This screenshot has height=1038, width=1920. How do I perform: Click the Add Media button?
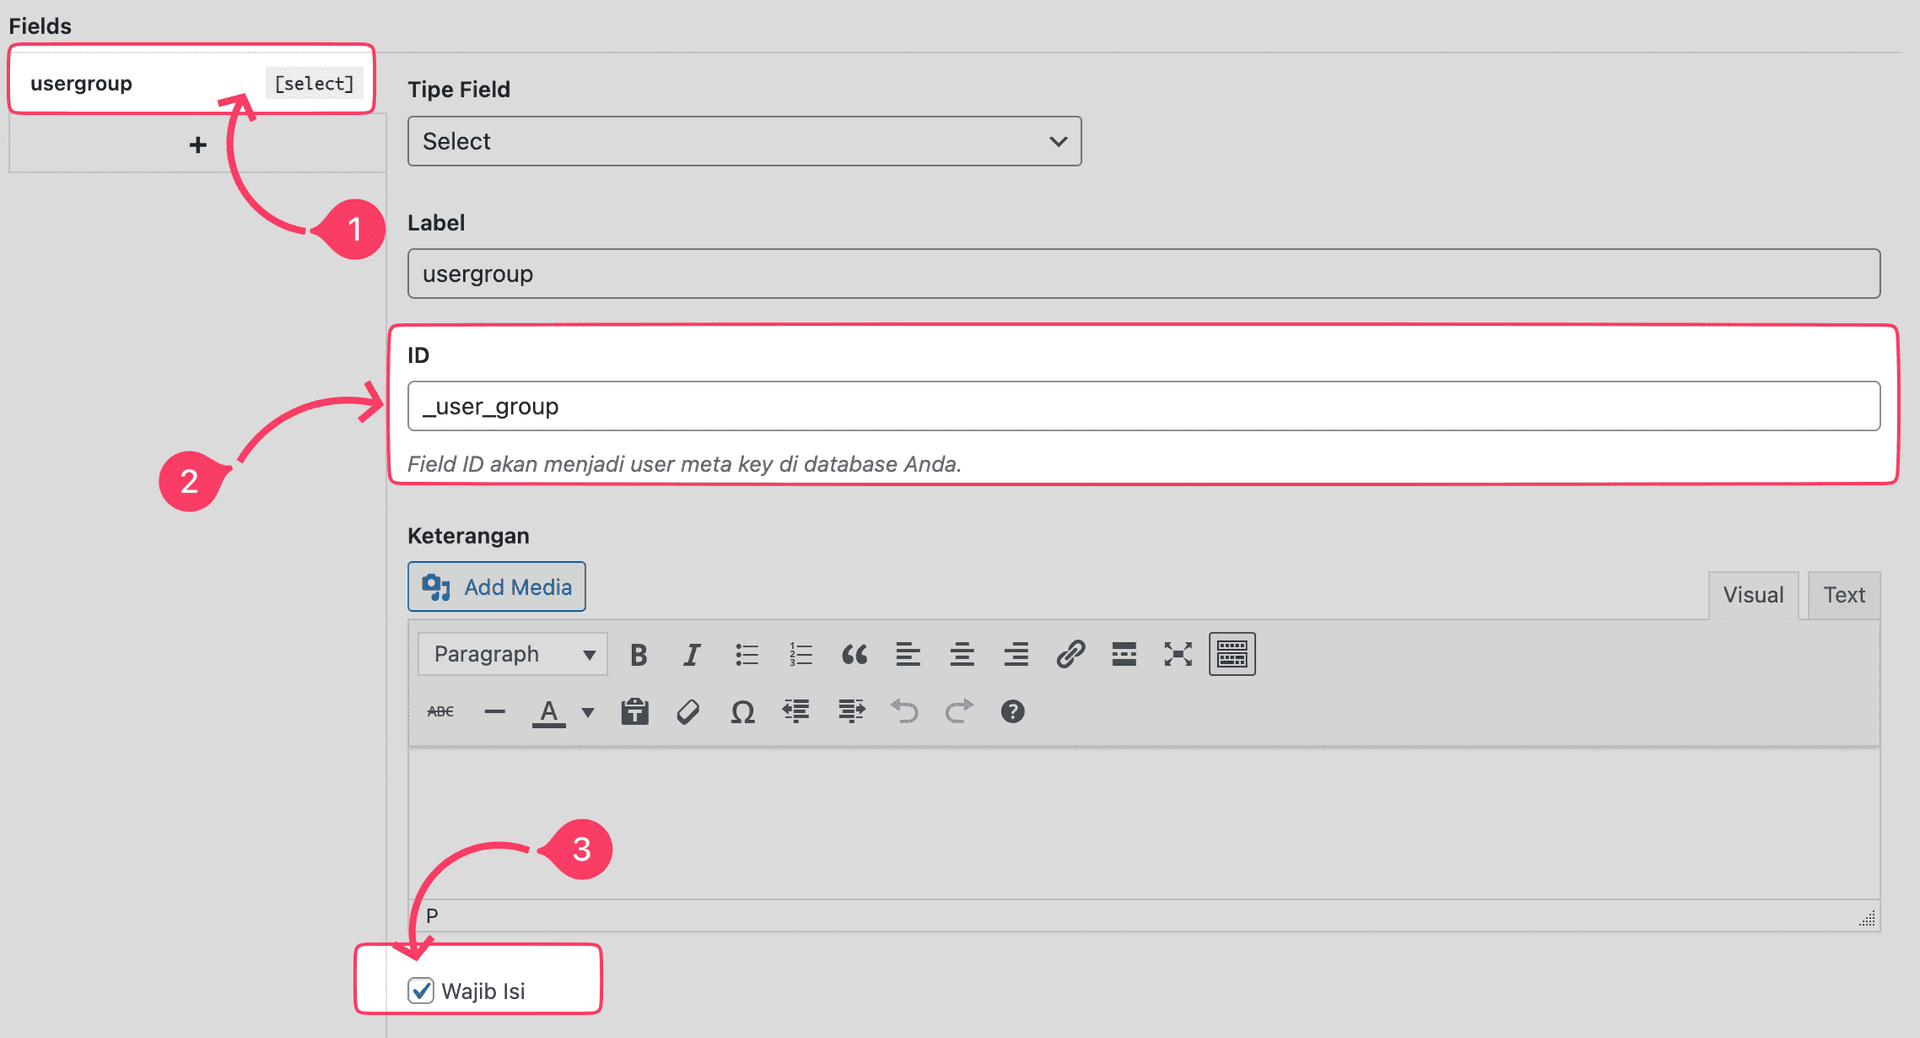pos(496,586)
